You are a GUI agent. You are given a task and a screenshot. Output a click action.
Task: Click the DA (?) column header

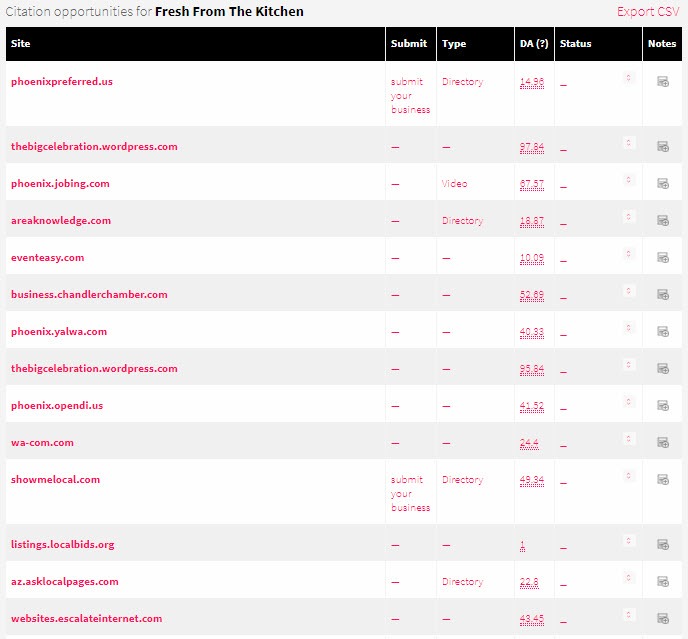pos(534,43)
